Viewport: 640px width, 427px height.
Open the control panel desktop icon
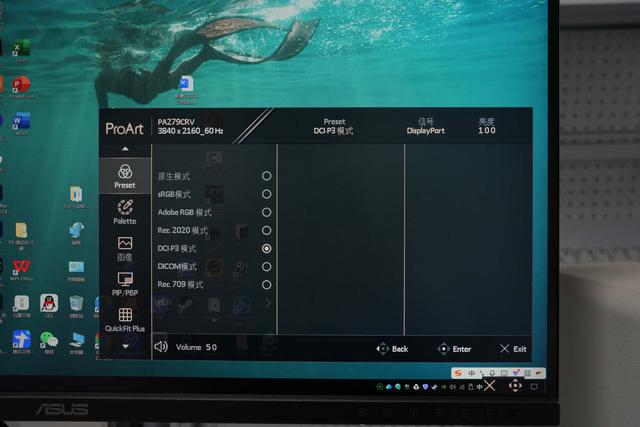point(76,269)
